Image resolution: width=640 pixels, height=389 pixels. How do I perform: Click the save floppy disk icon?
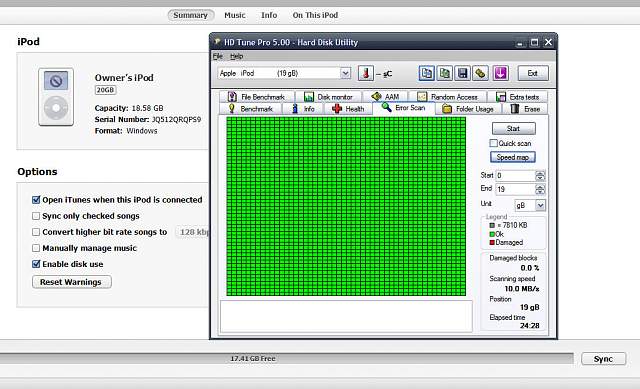pyautogui.click(x=462, y=73)
